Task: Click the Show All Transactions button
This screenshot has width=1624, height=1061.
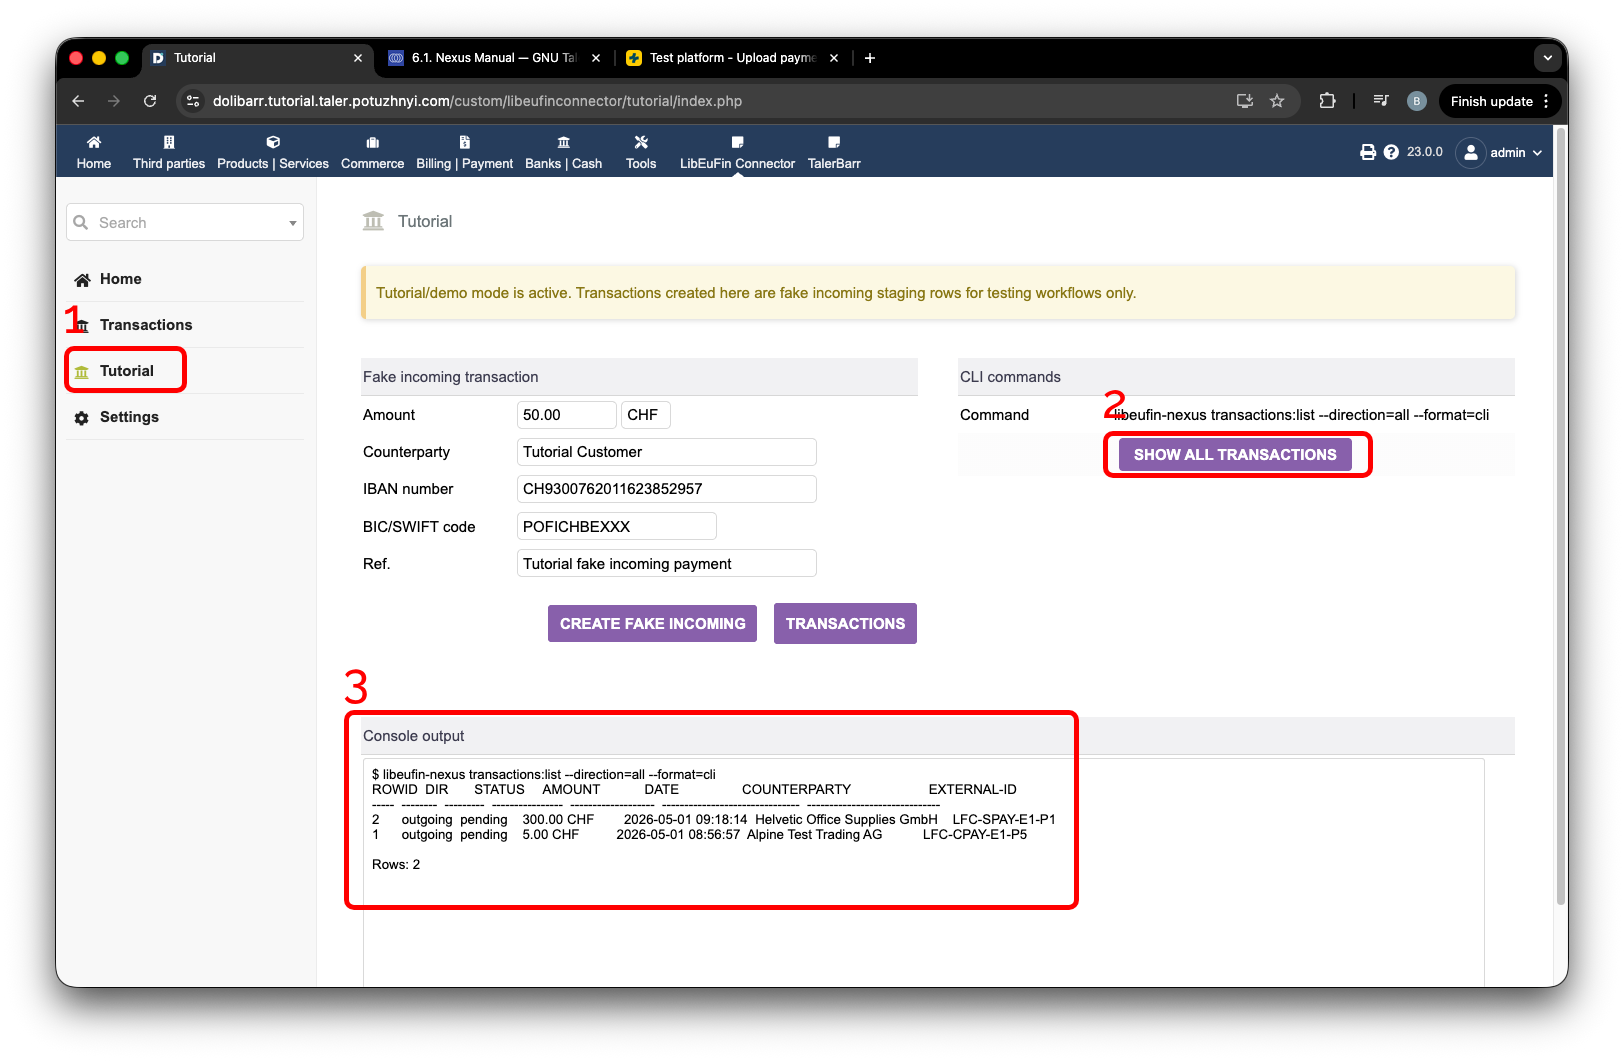Action: 1235,455
